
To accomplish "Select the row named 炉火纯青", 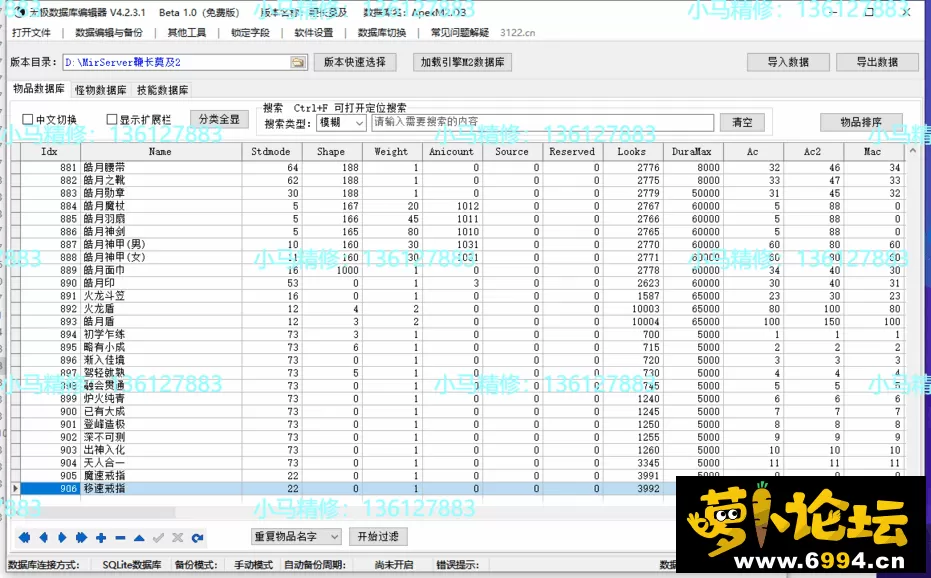I will point(457,399).
